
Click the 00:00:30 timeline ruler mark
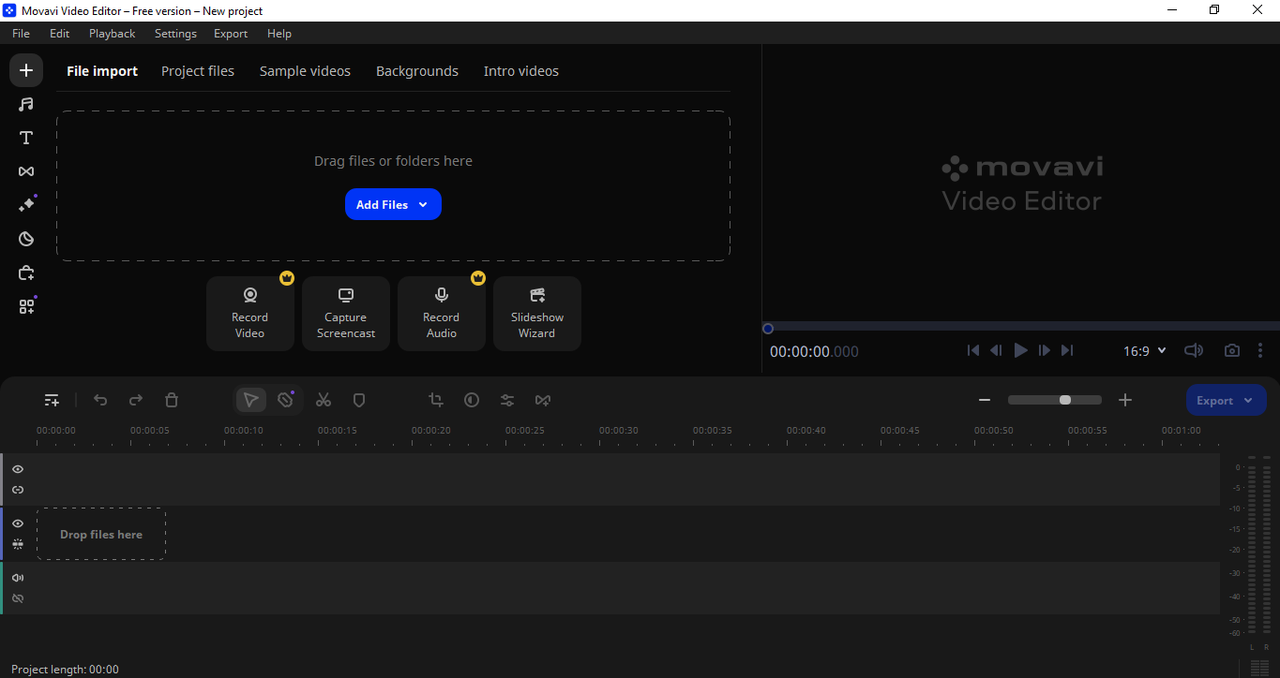(x=618, y=430)
